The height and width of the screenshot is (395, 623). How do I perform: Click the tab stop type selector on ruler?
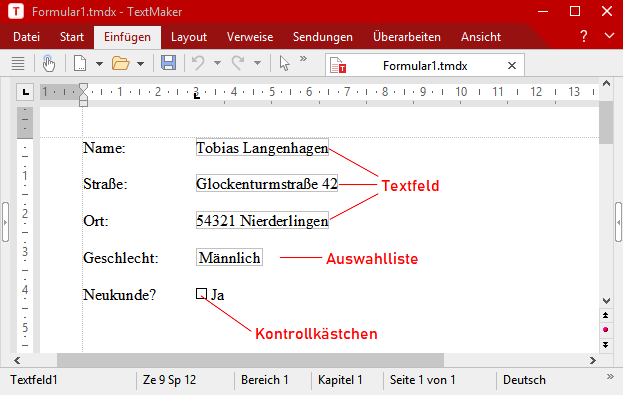coord(25,92)
